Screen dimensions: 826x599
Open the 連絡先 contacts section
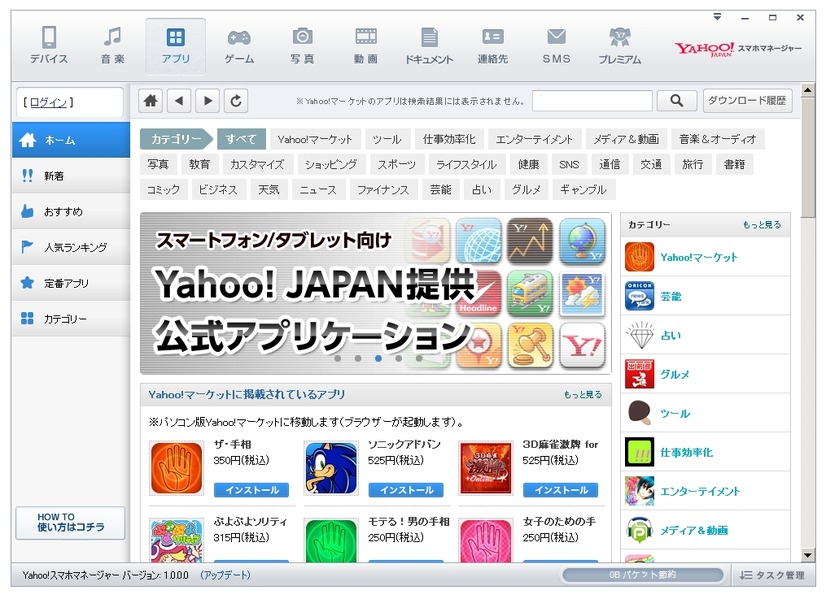(493, 46)
